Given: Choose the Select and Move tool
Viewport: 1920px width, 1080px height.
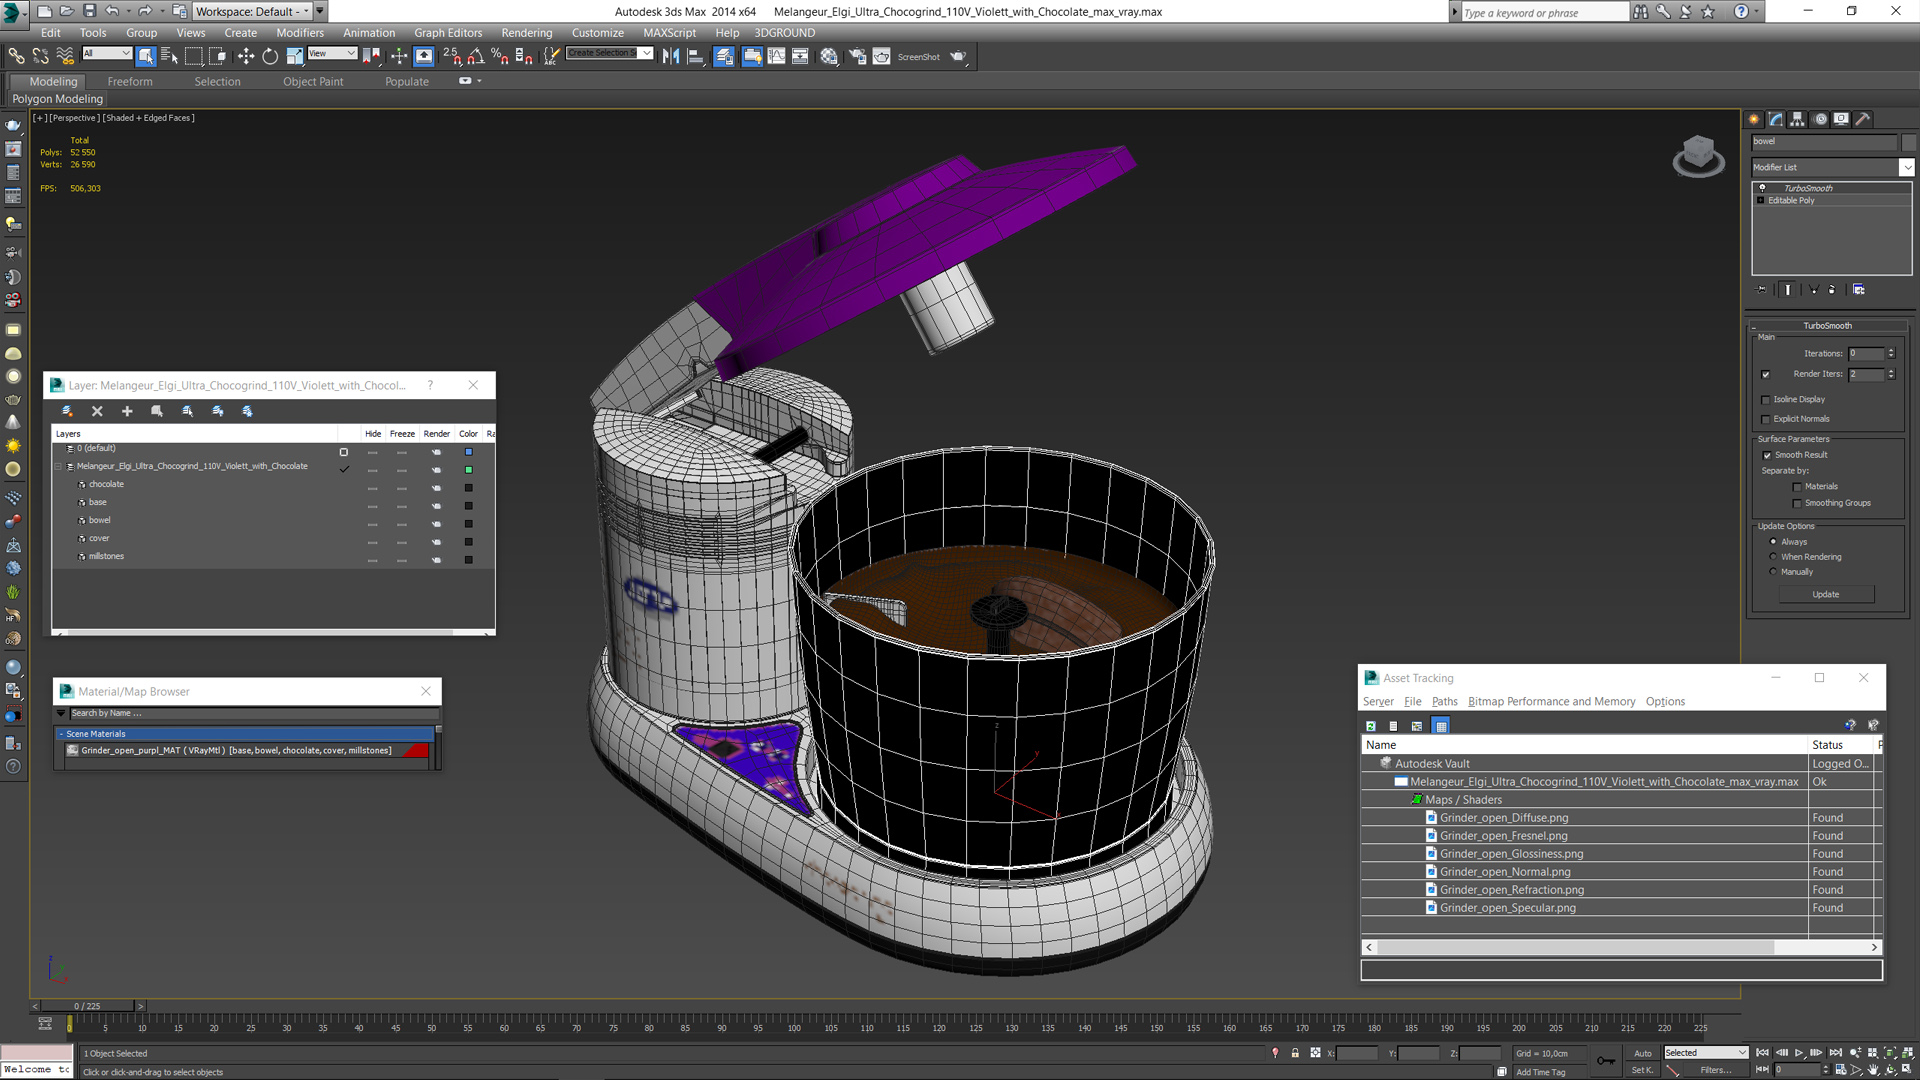Looking at the screenshot, I should (x=246, y=56).
